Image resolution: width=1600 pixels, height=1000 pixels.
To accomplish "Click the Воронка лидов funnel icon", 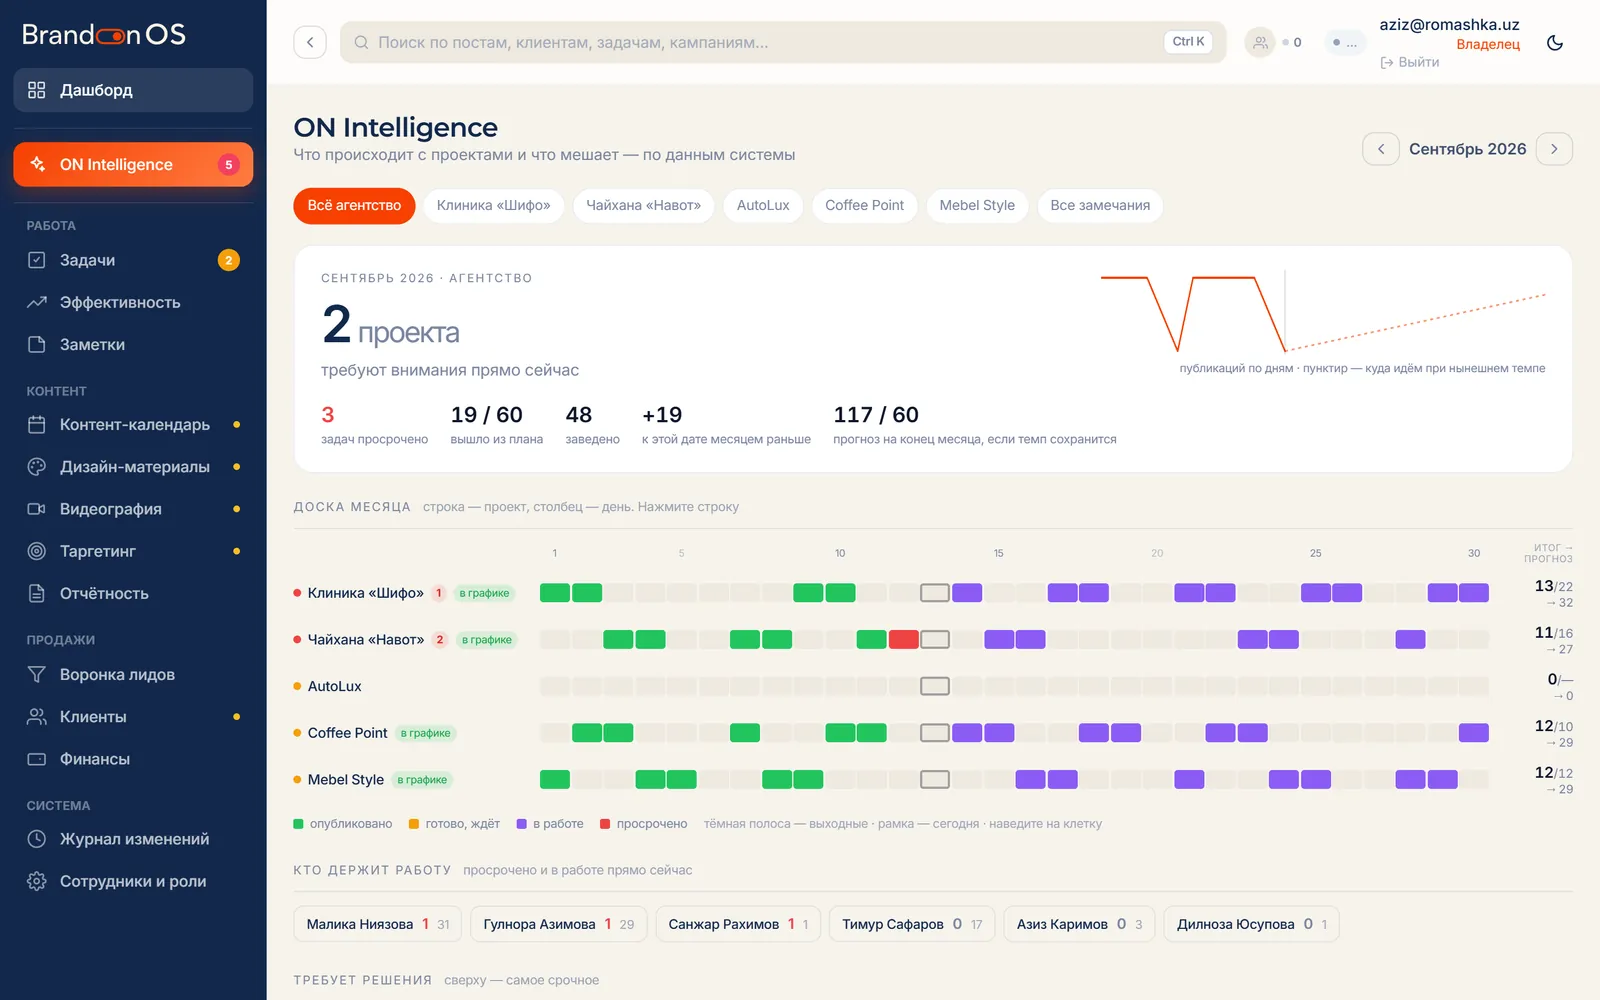I will pos(37,675).
